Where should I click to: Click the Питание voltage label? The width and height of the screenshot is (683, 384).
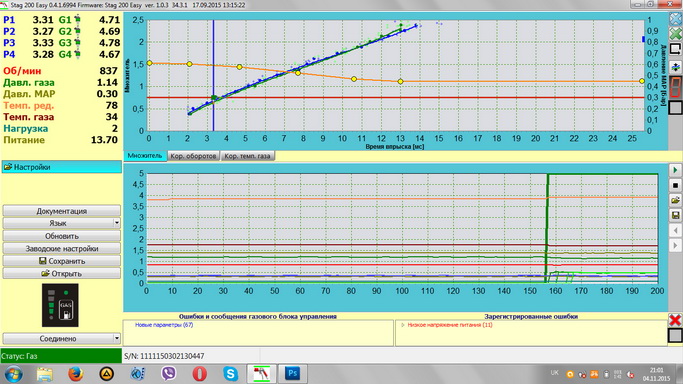click(24, 140)
